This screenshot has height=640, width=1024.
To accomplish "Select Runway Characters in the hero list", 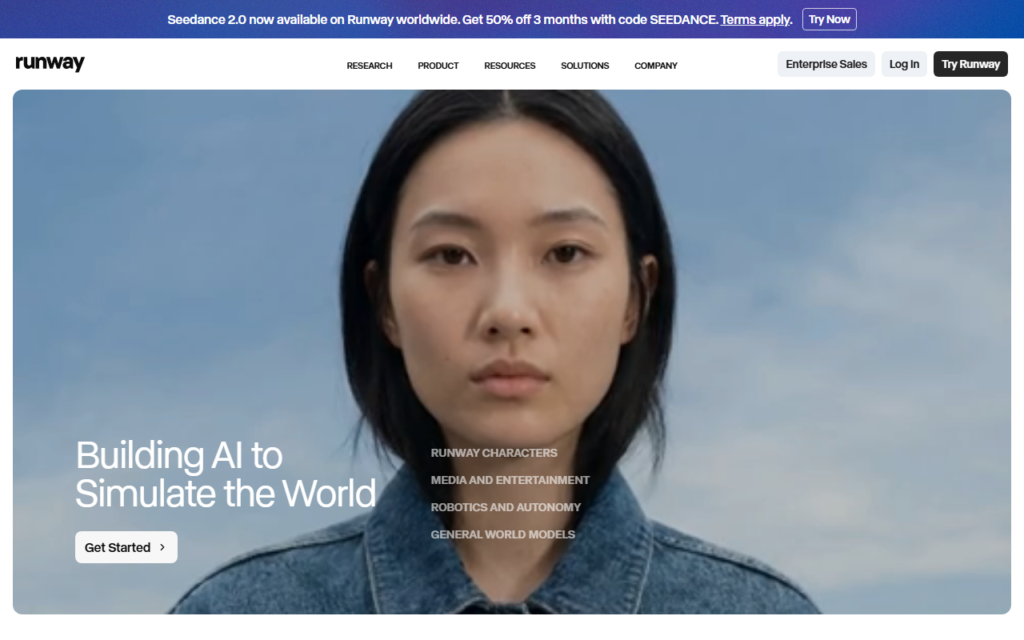I will (x=494, y=453).
